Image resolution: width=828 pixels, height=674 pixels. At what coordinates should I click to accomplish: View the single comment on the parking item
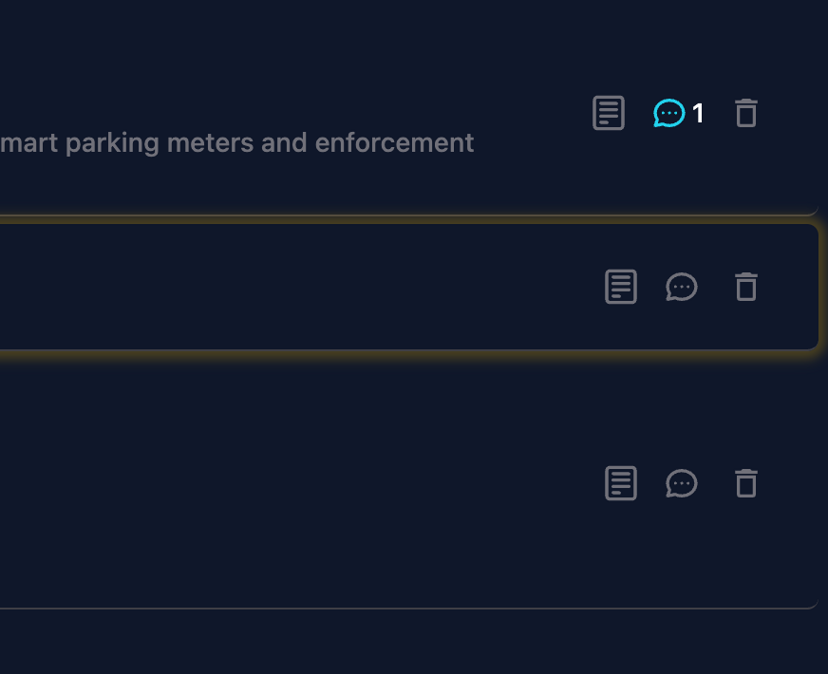tap(669, 113)
